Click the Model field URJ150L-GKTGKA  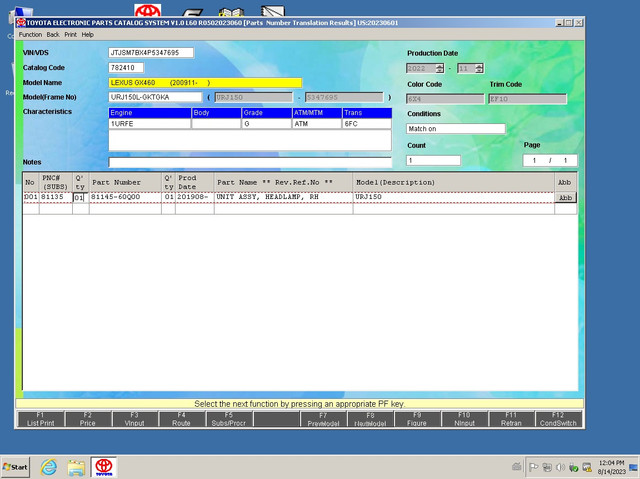[155, 97]
